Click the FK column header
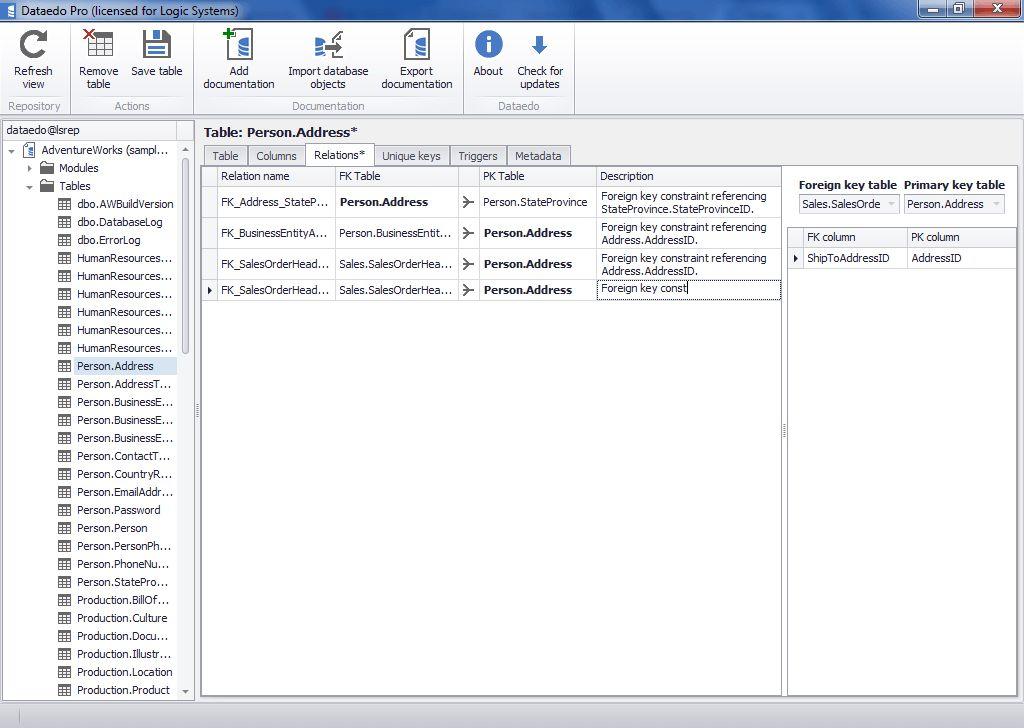1024x728 pixels. [854, 237]
